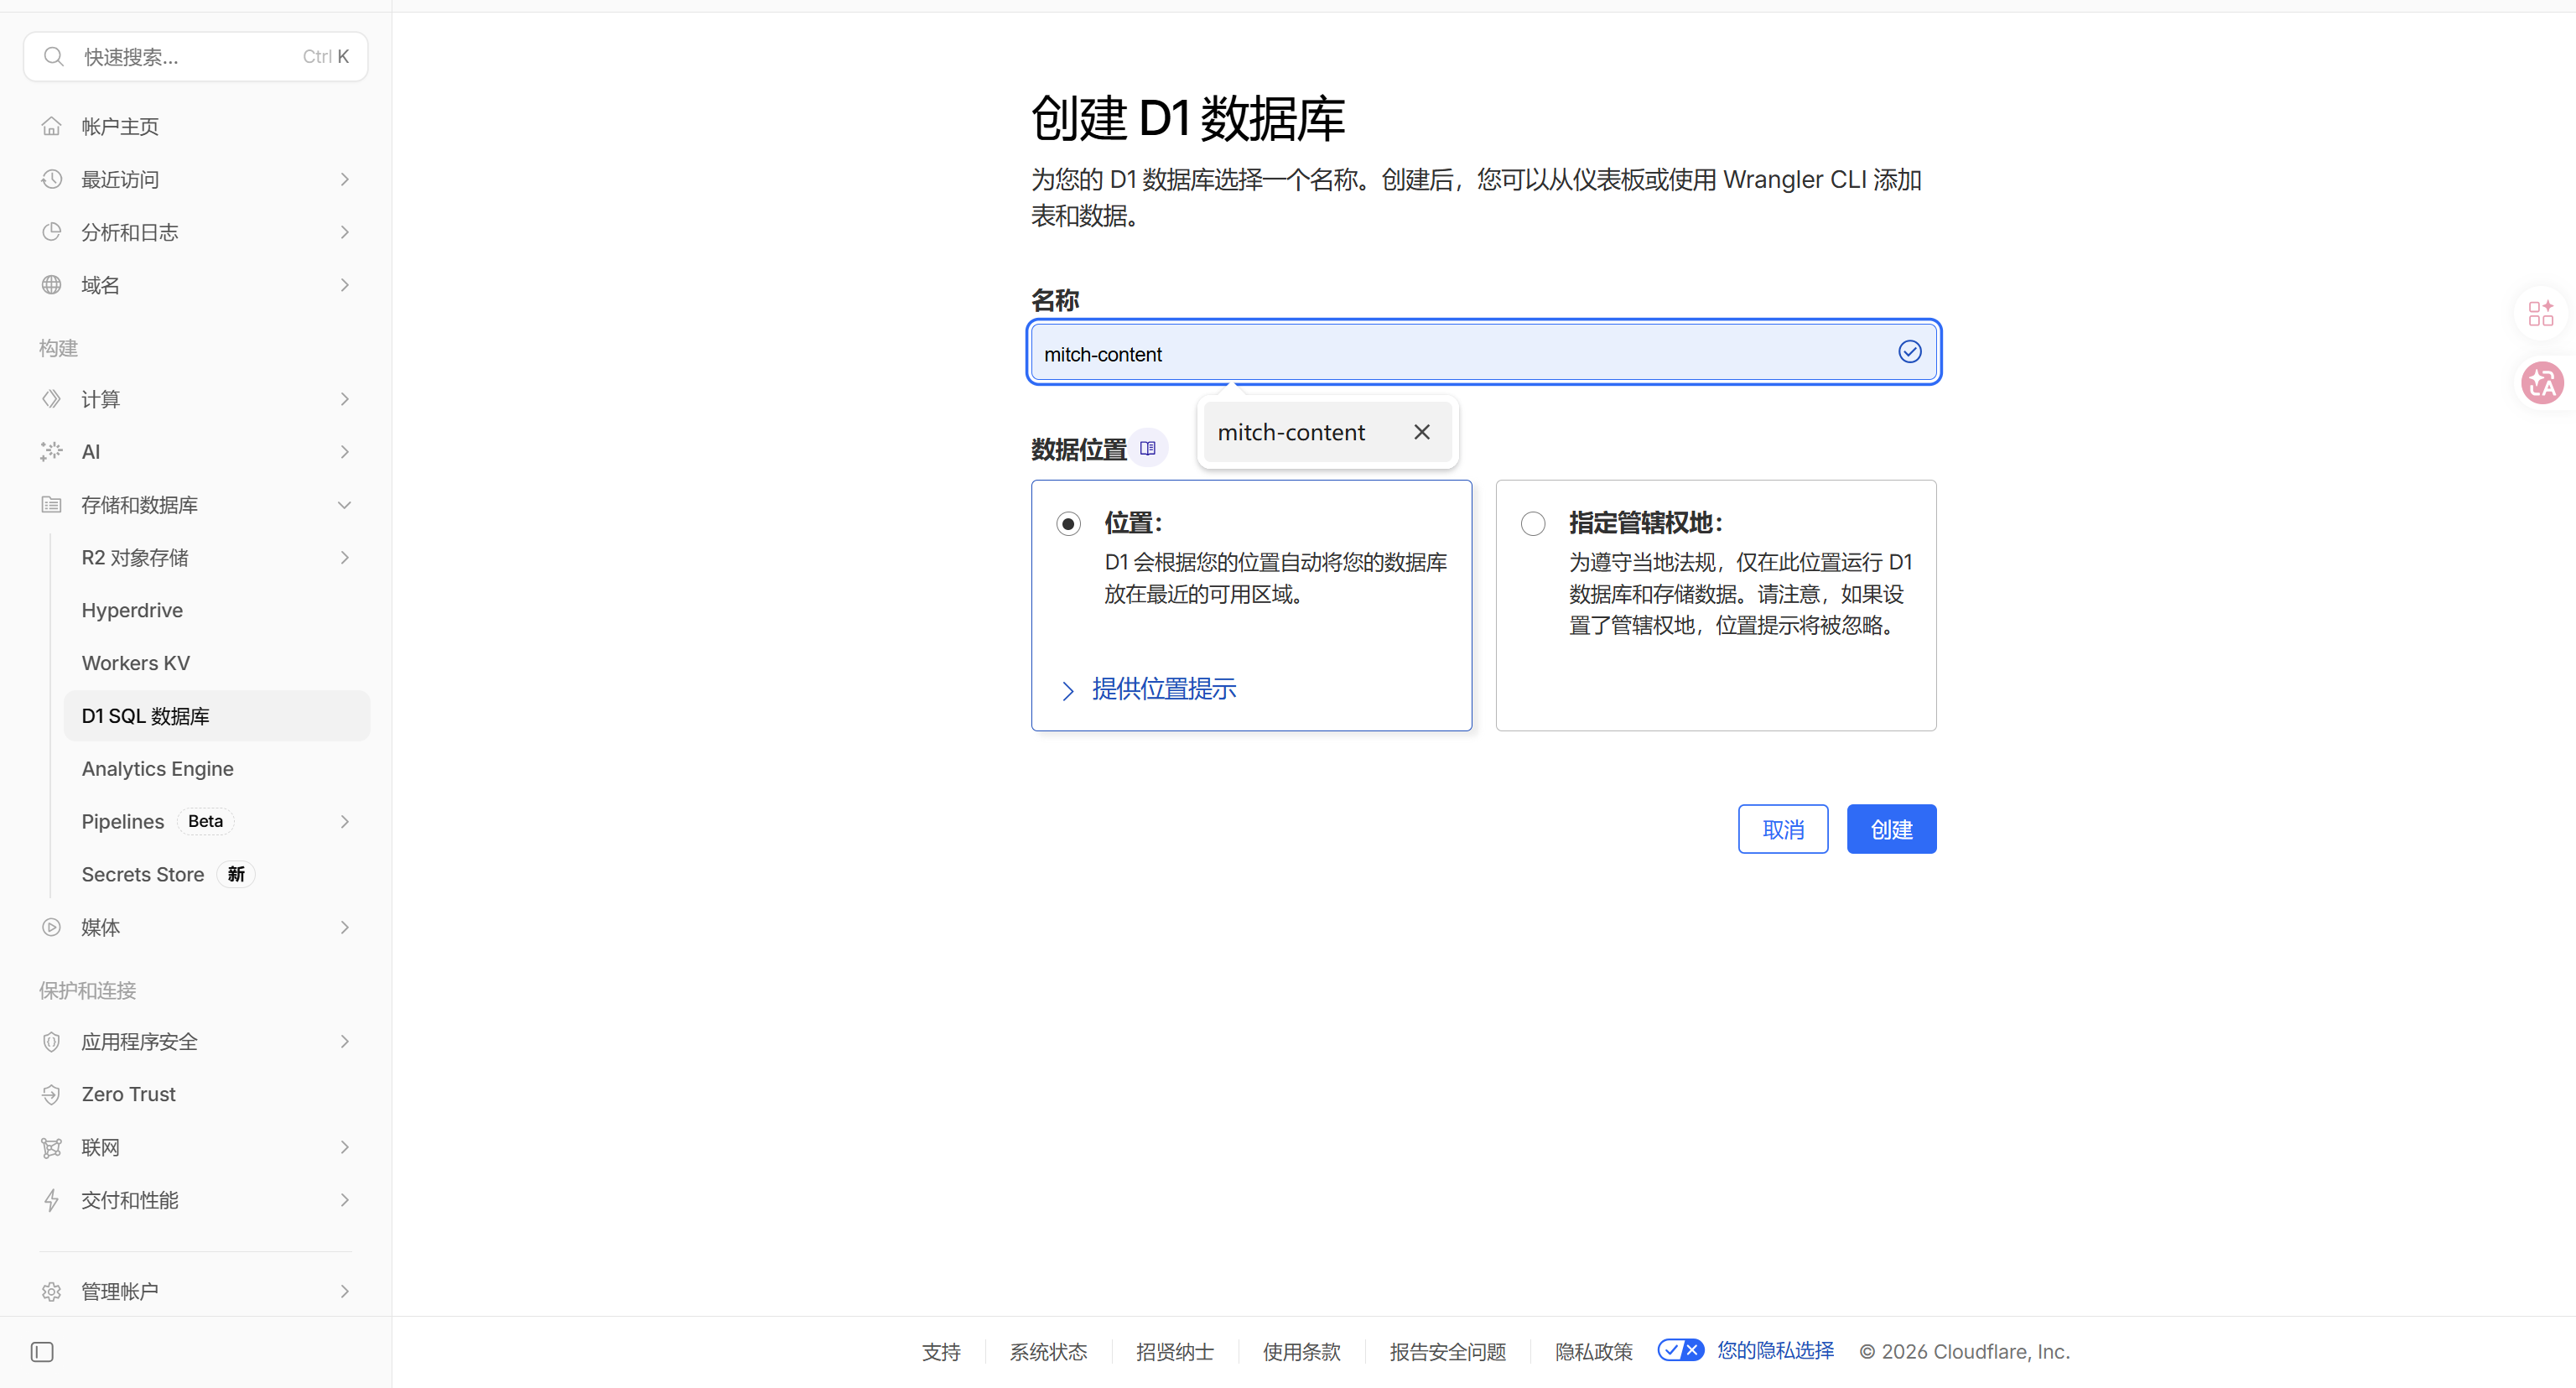This screenshot has height=1388, width=2576.
Task: Click the 名称 input field
Action: (1484, 352)
